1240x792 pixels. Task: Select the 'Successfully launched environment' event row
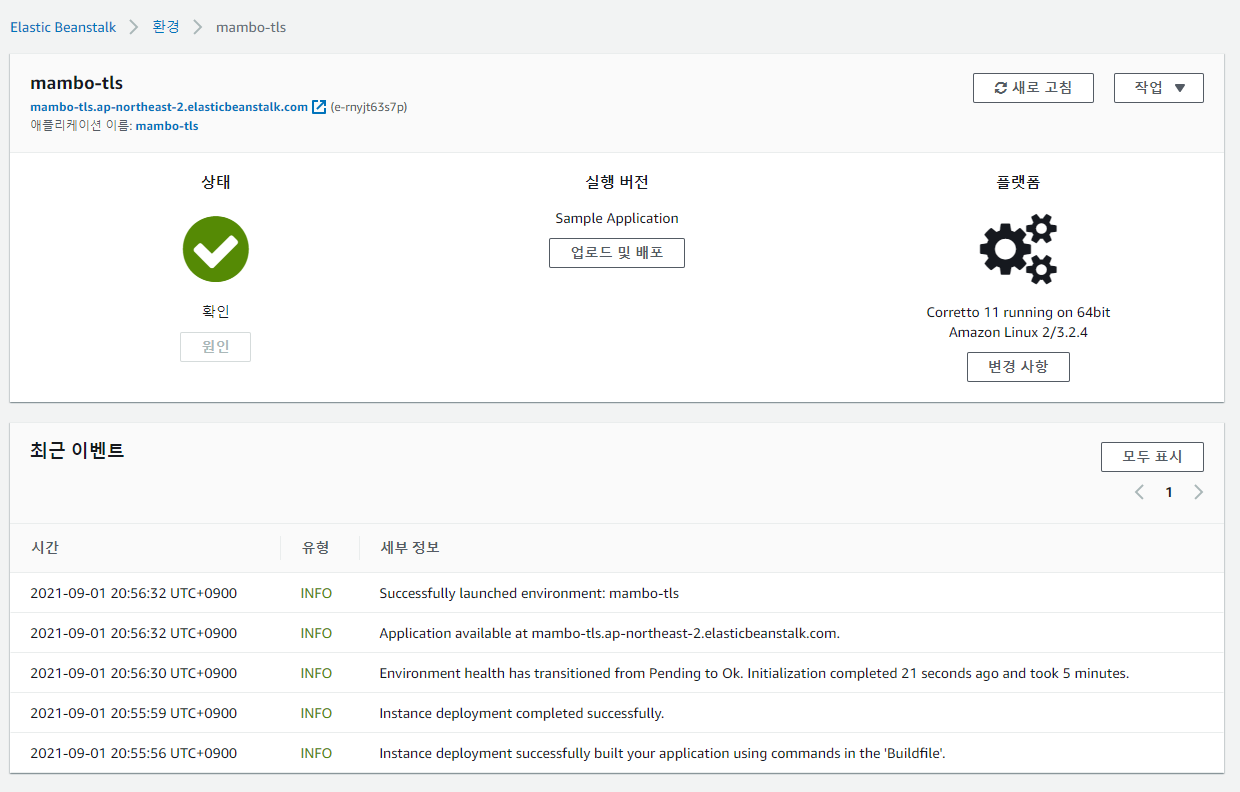[x=528, y=593]
